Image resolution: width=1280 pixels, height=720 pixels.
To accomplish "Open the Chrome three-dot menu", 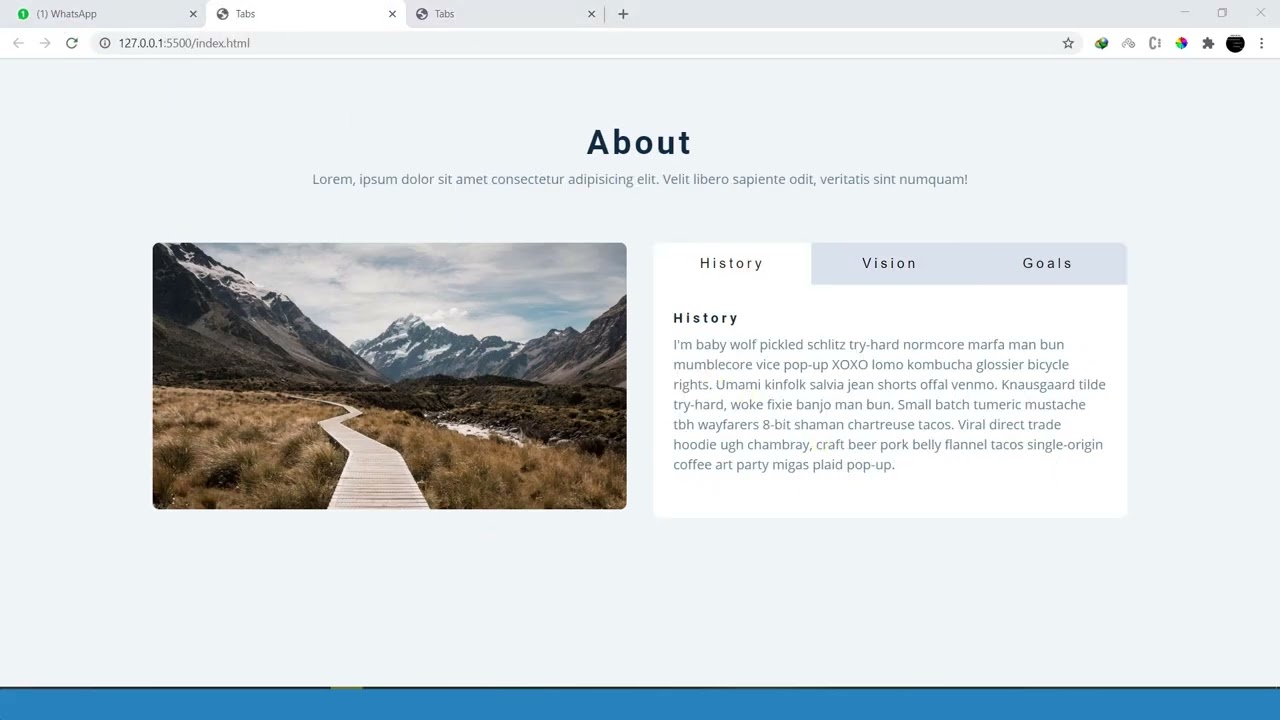I will point(1262,43).
